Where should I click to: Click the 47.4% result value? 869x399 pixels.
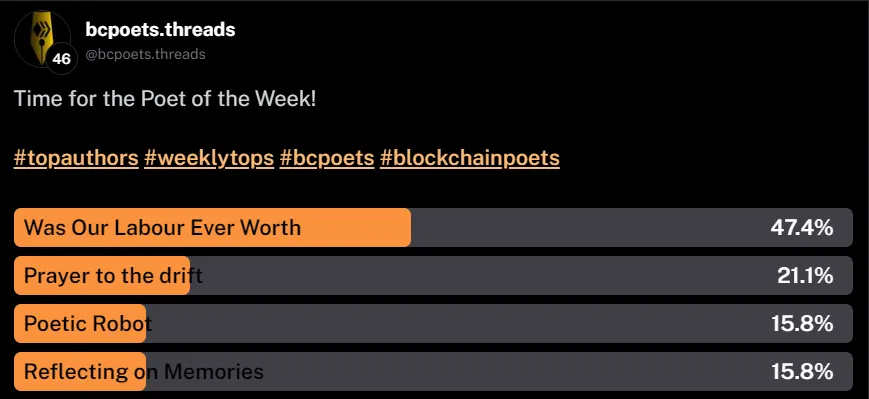(x=801, y=227)
